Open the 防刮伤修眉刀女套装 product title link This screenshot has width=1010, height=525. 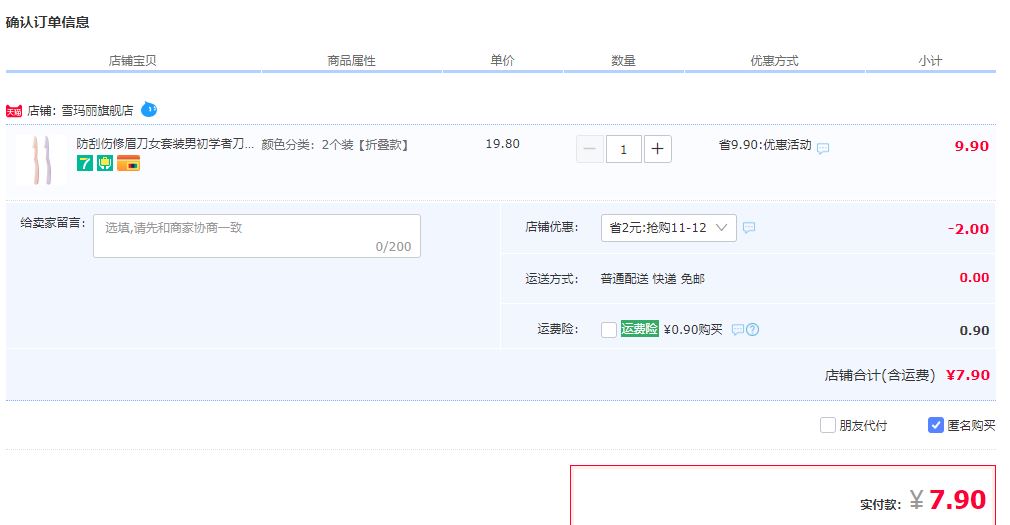tap(165, 144)
